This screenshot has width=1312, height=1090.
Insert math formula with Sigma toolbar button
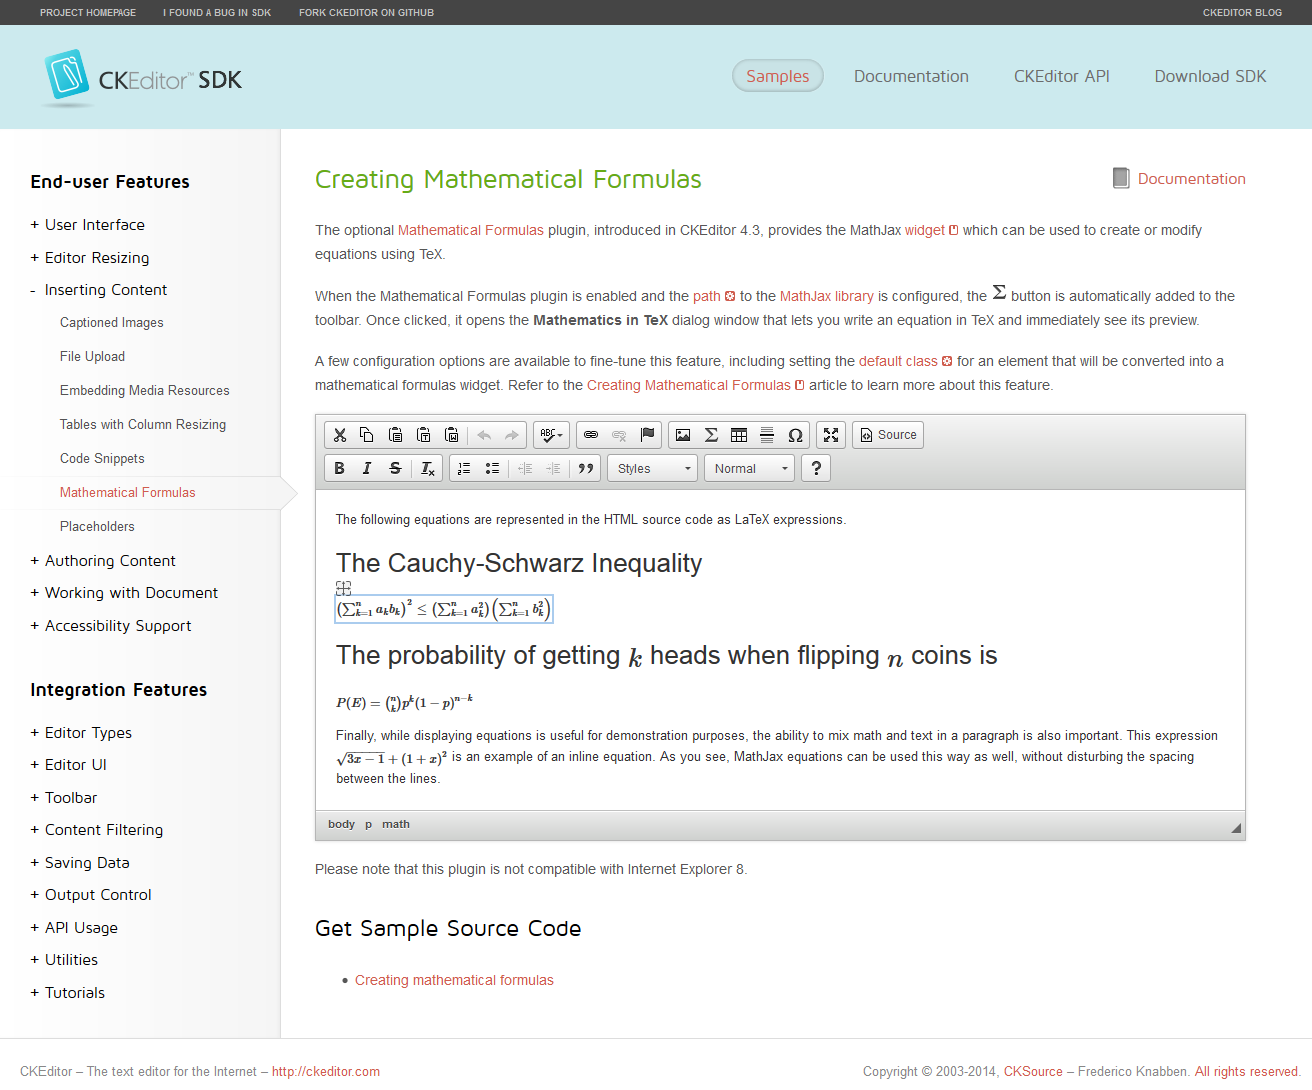point(711,435)
